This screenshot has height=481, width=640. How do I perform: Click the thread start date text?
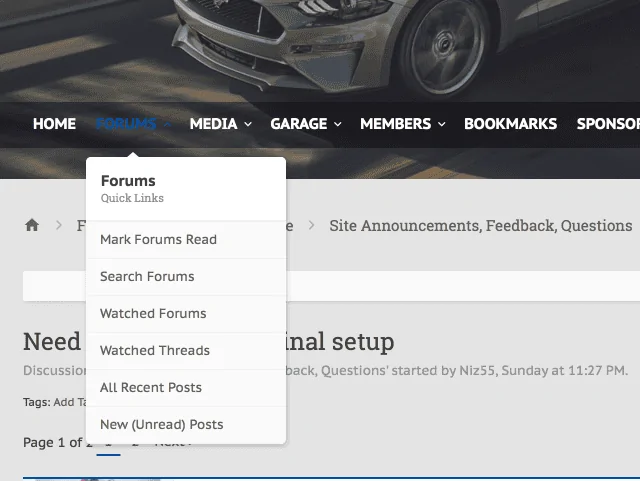[563, 370]
